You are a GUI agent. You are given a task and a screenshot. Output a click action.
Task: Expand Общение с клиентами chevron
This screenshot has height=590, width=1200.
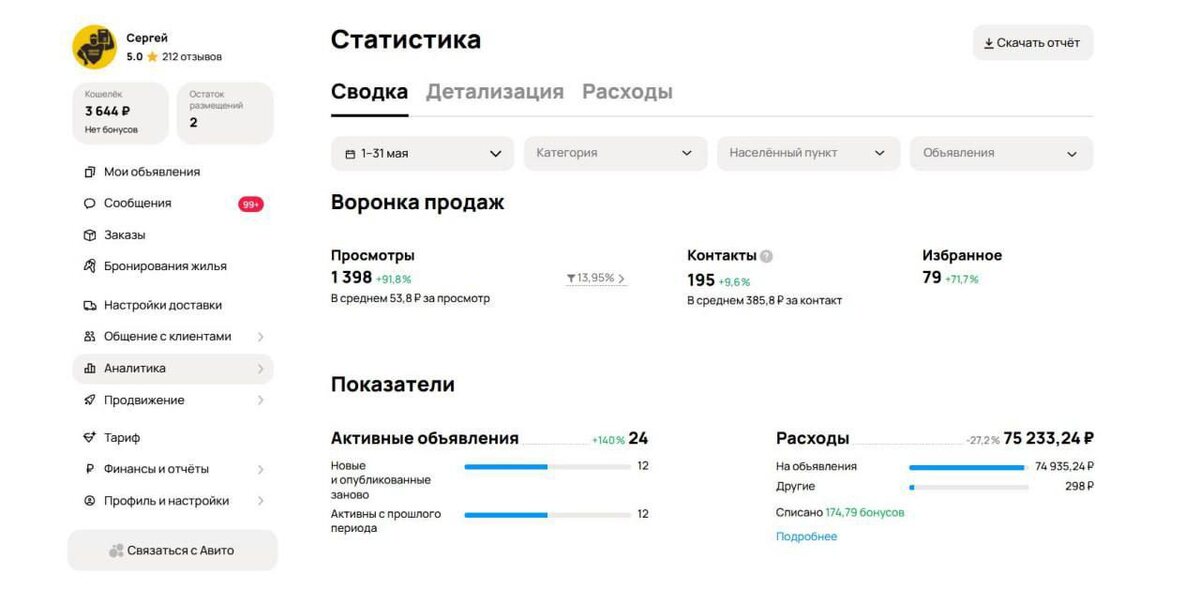(260, 337)
